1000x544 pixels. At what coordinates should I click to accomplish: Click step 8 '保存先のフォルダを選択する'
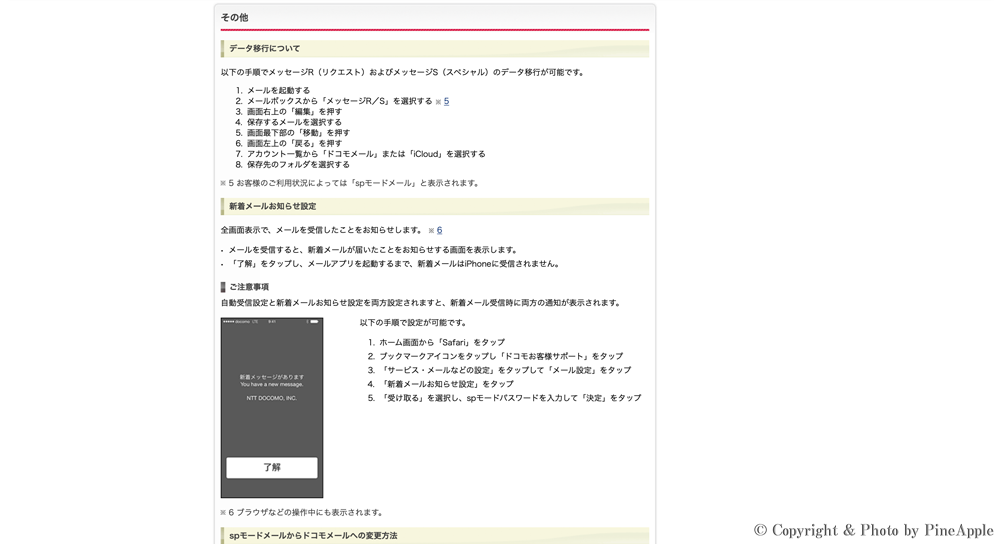(298, 164)
